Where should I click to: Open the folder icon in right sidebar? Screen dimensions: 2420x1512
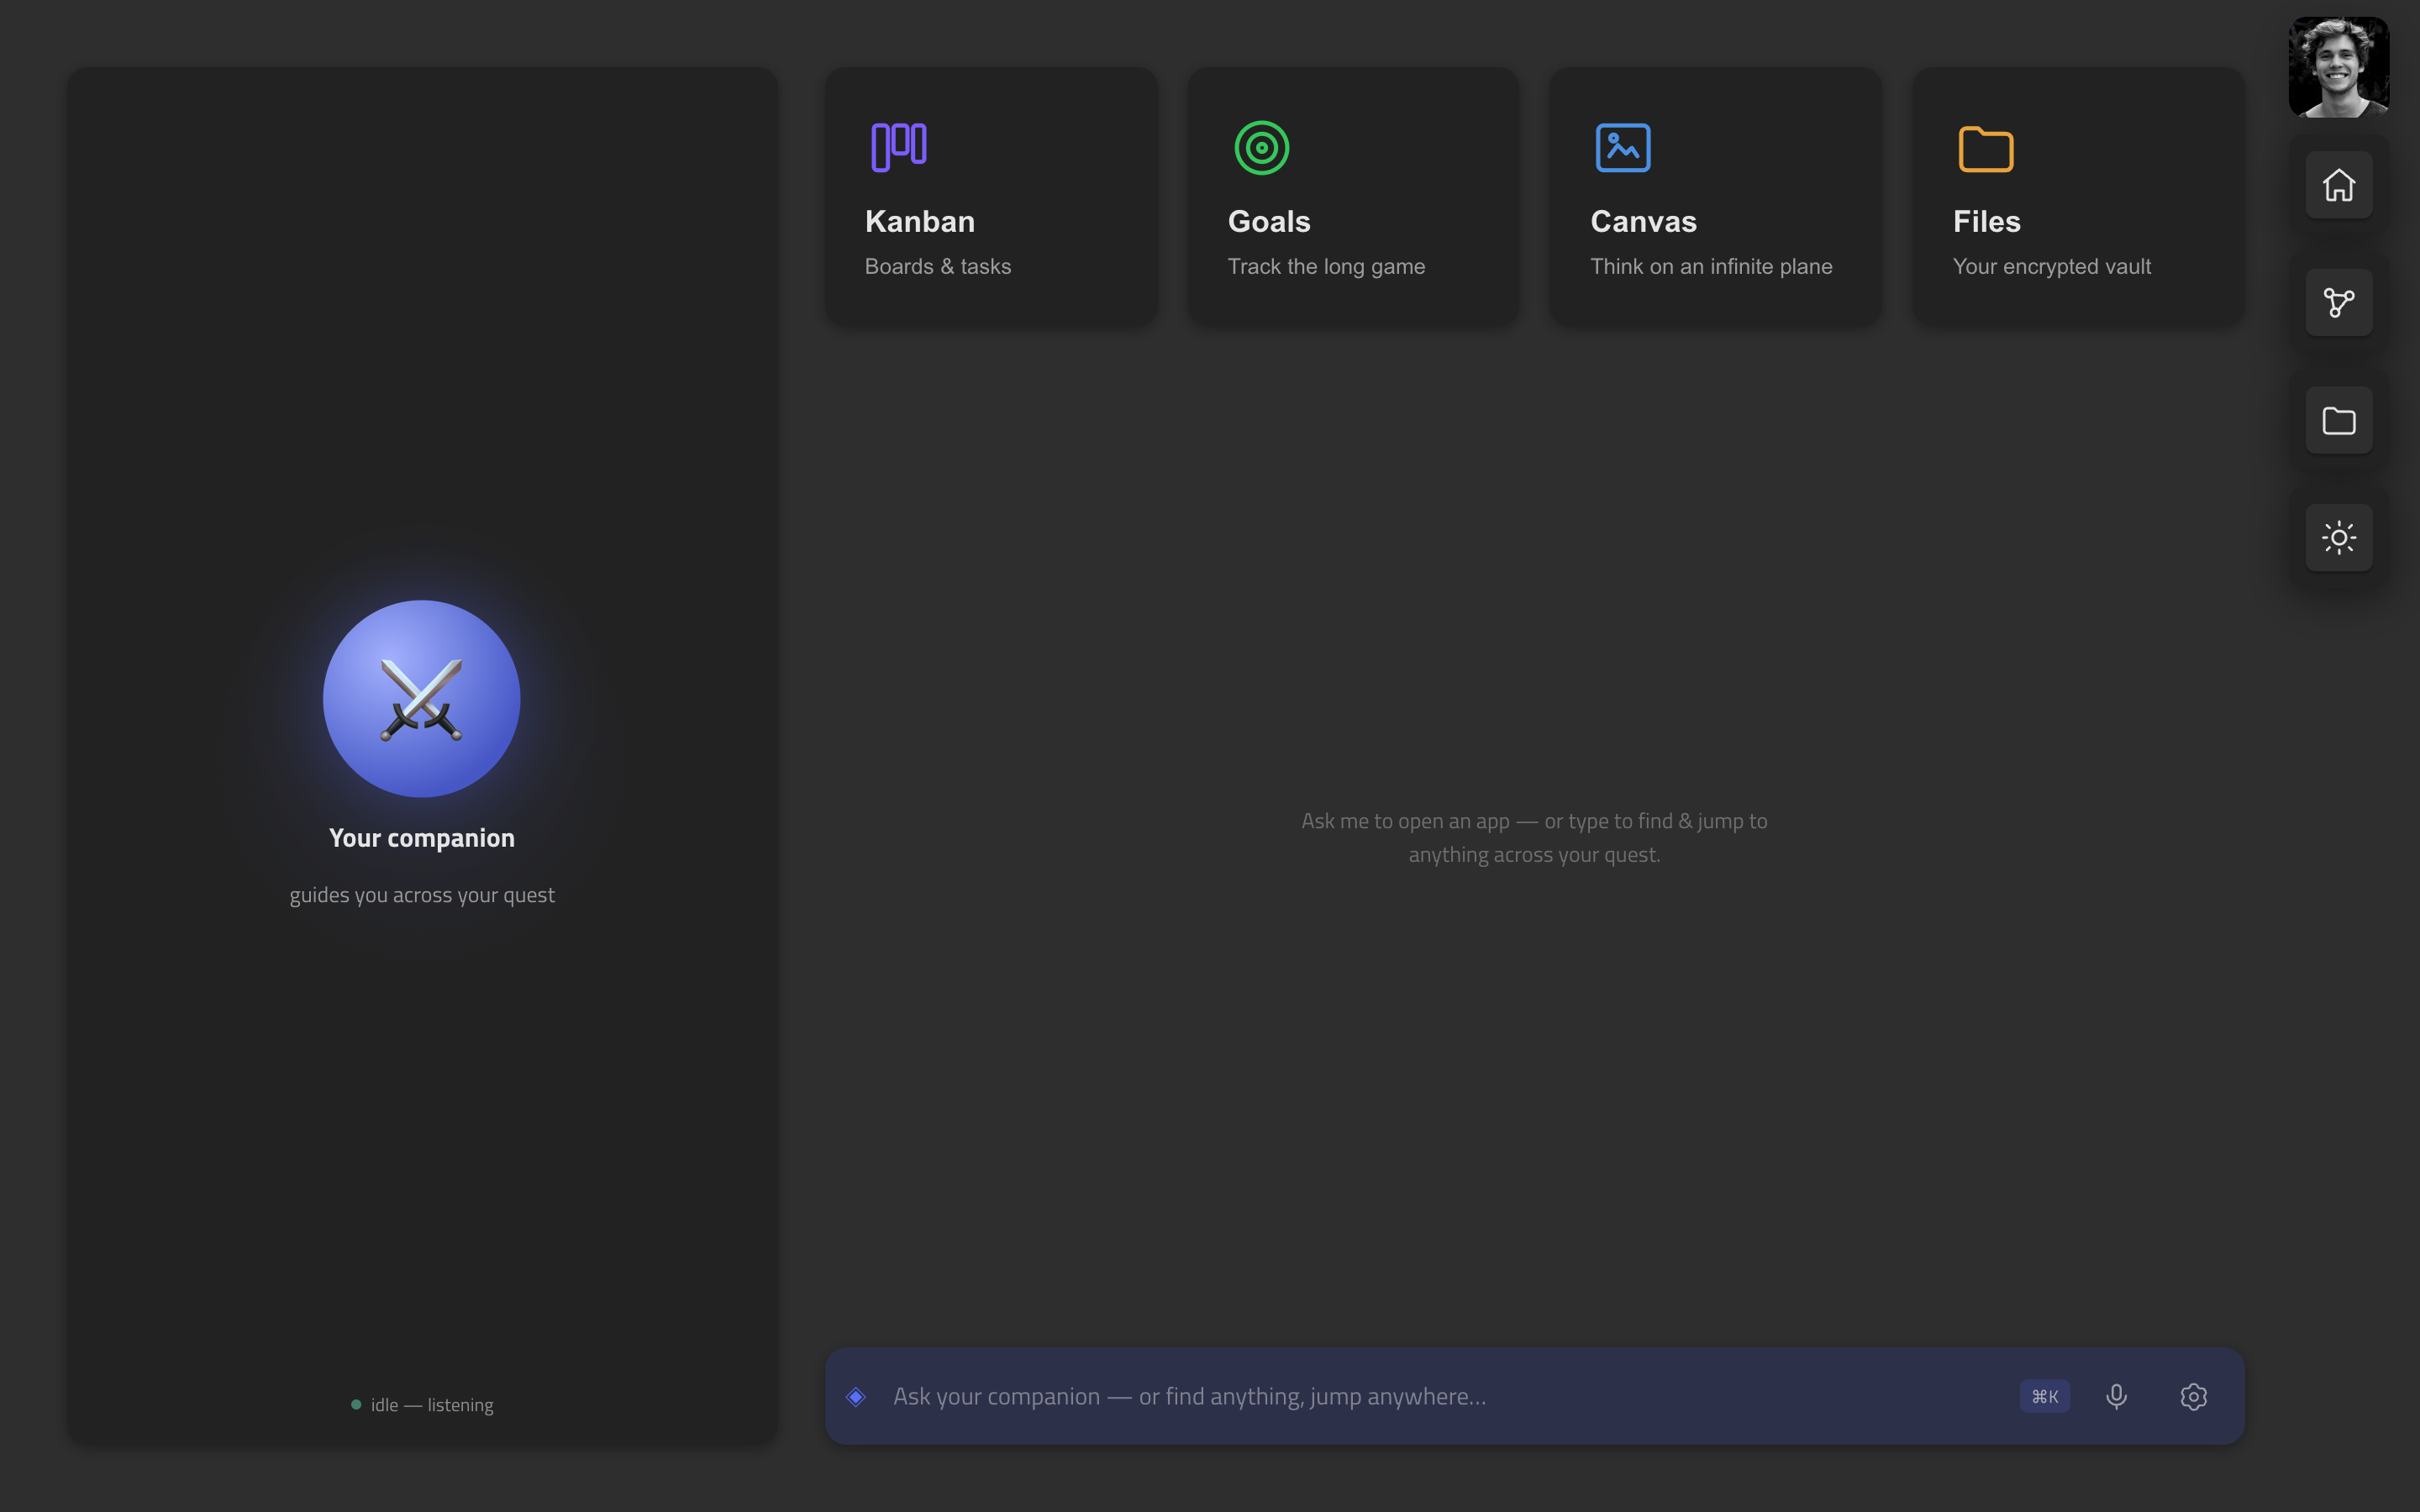tap(2338, 420)
